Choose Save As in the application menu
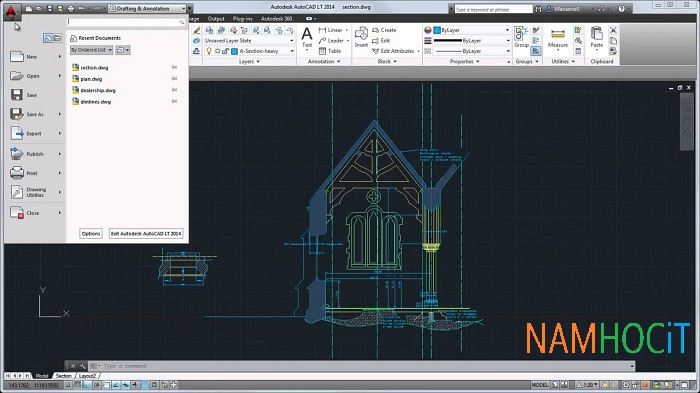The height and width of the screenshot is (393, 700). click(36, 114)
